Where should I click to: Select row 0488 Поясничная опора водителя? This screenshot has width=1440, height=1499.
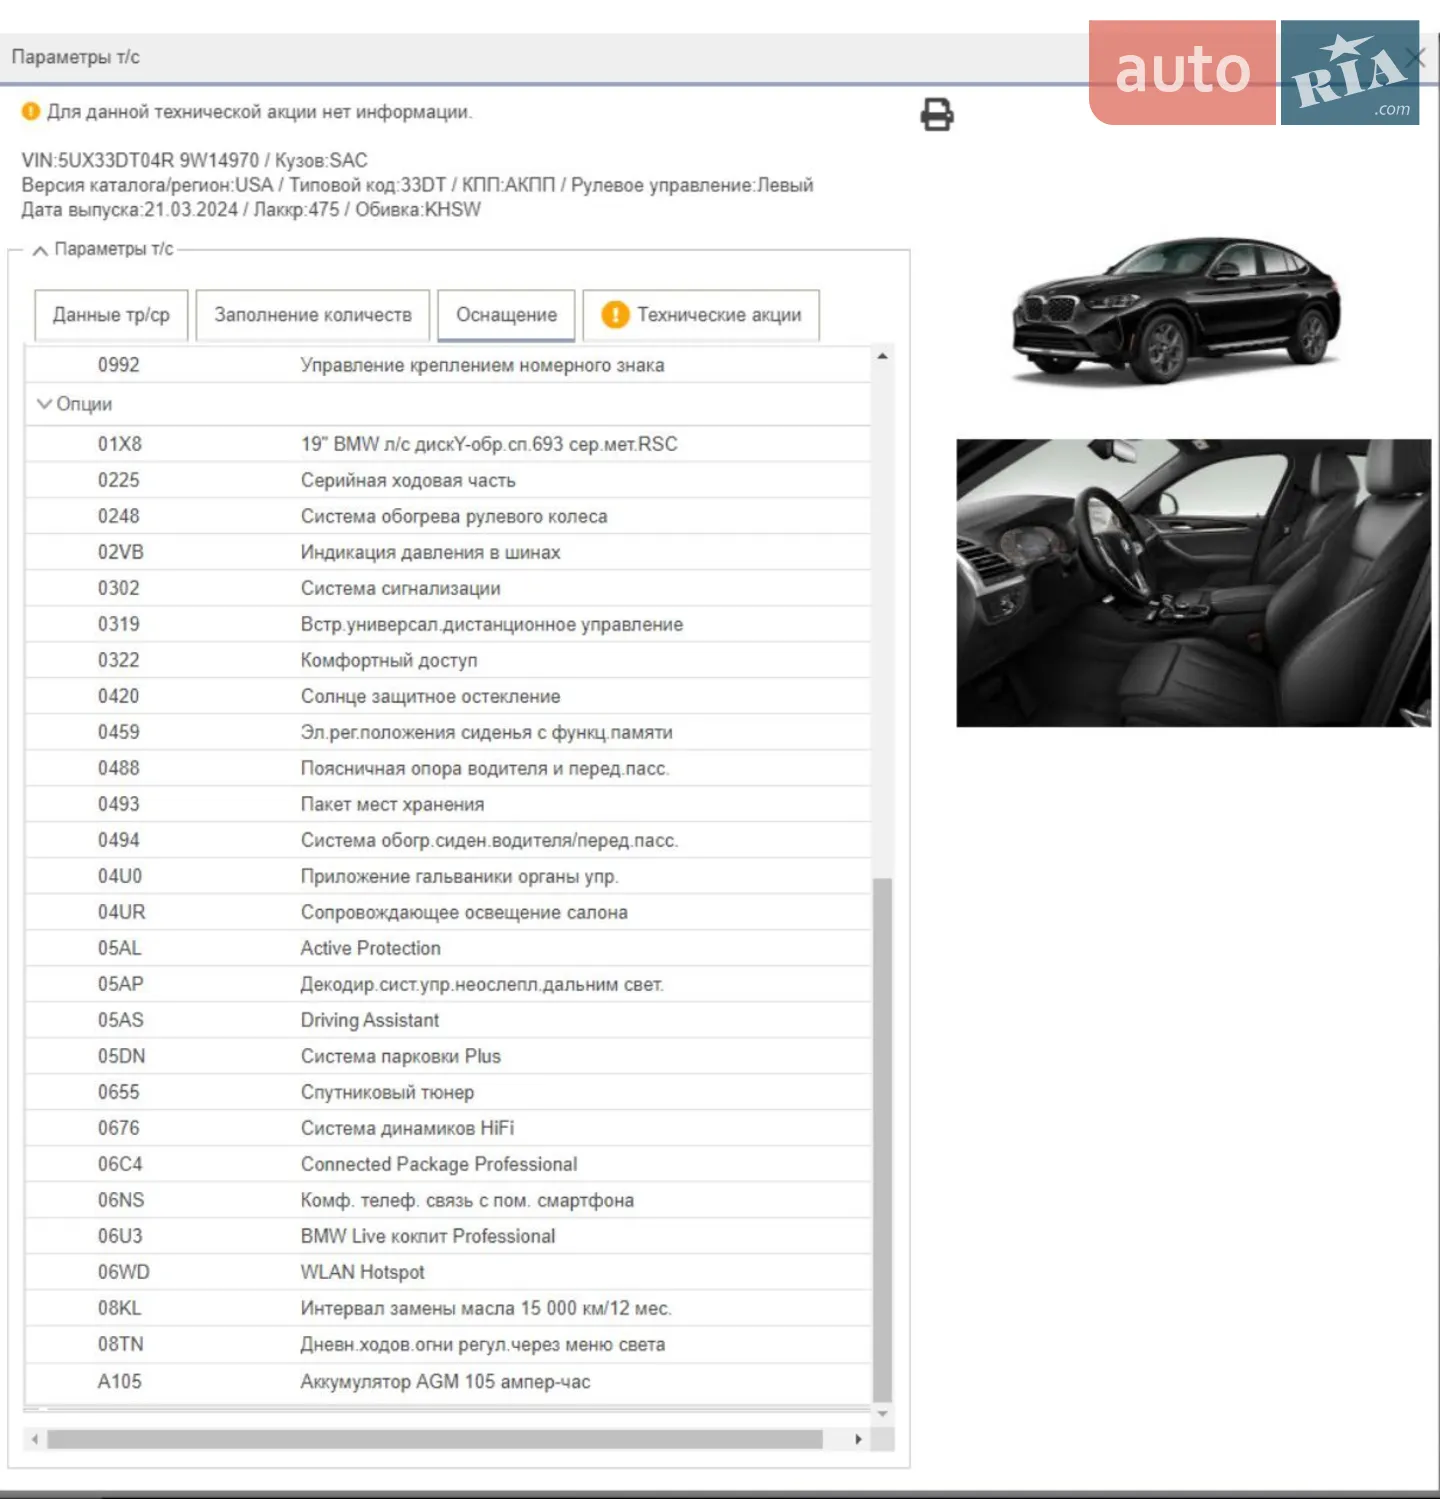pos(448,768)
